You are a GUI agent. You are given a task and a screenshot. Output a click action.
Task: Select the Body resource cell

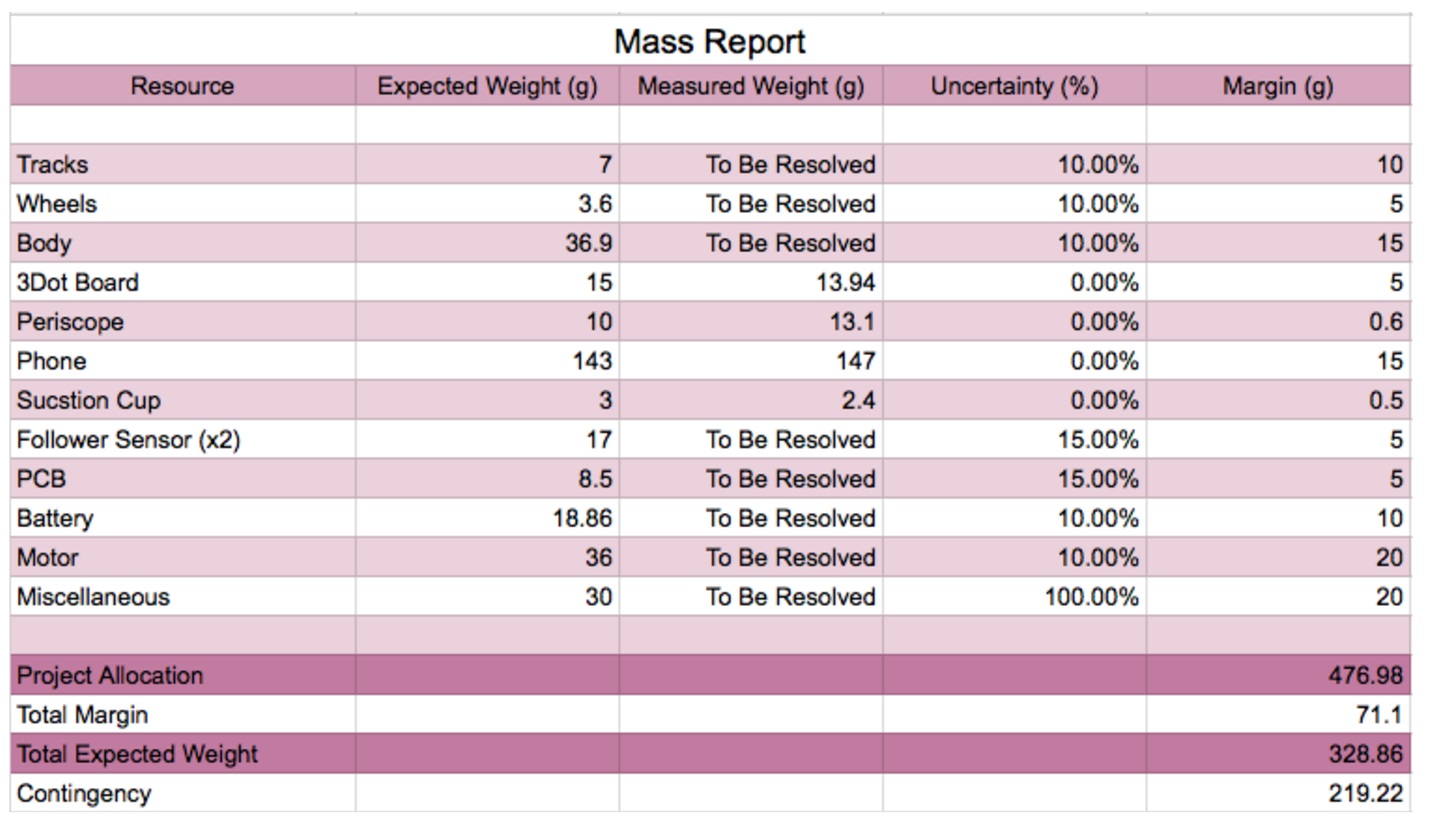(182, 243)
